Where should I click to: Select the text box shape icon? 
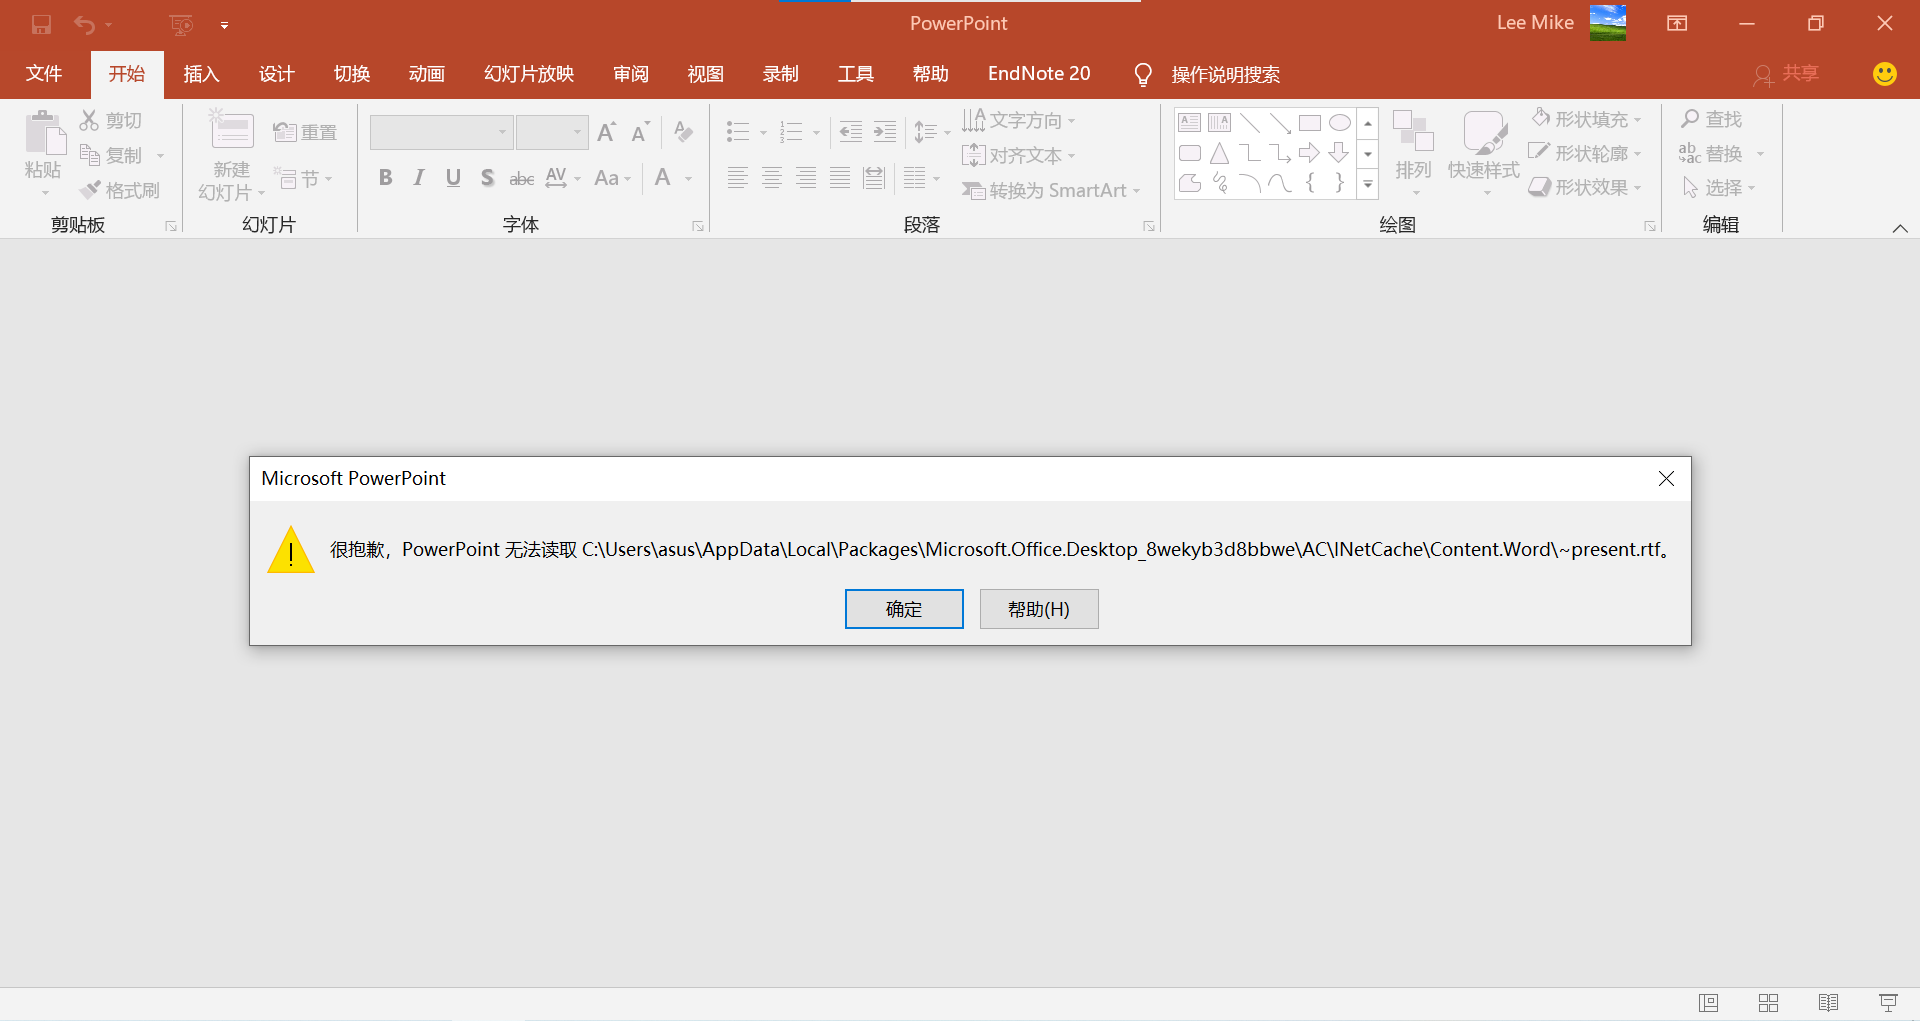click(1190, 123)
